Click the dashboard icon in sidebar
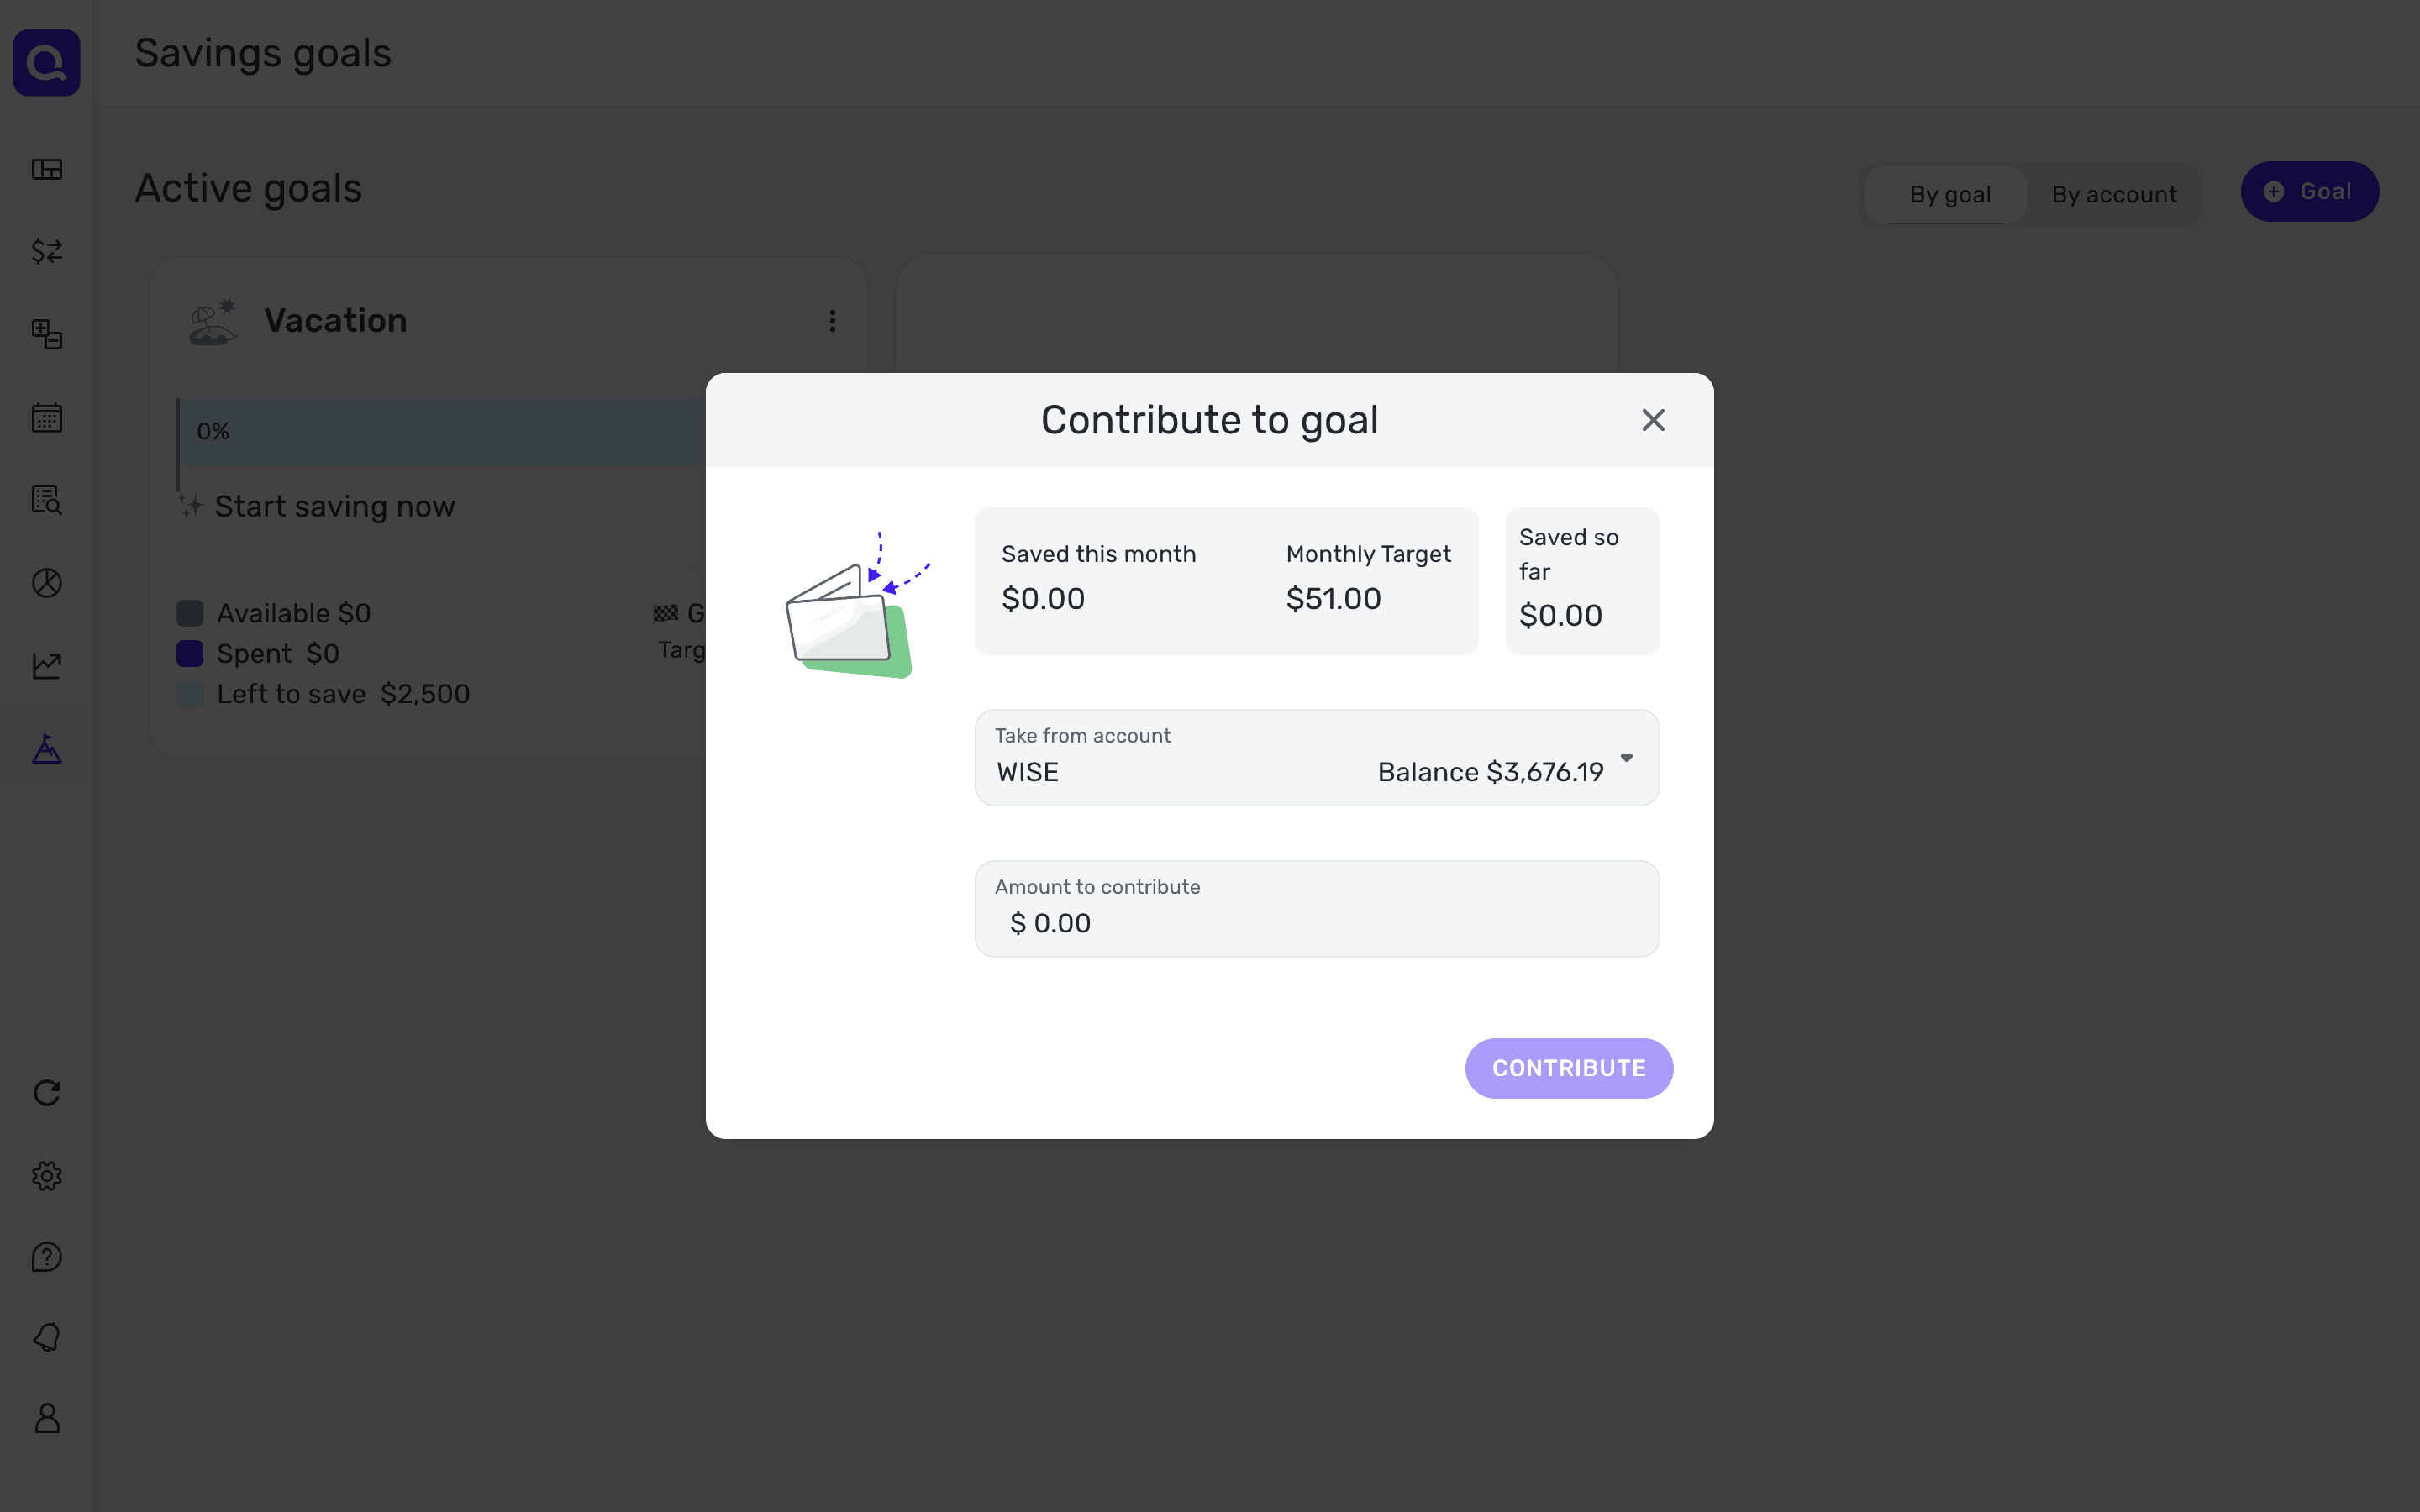This screenshot has height=1512, width=2420. pos(47,169)
